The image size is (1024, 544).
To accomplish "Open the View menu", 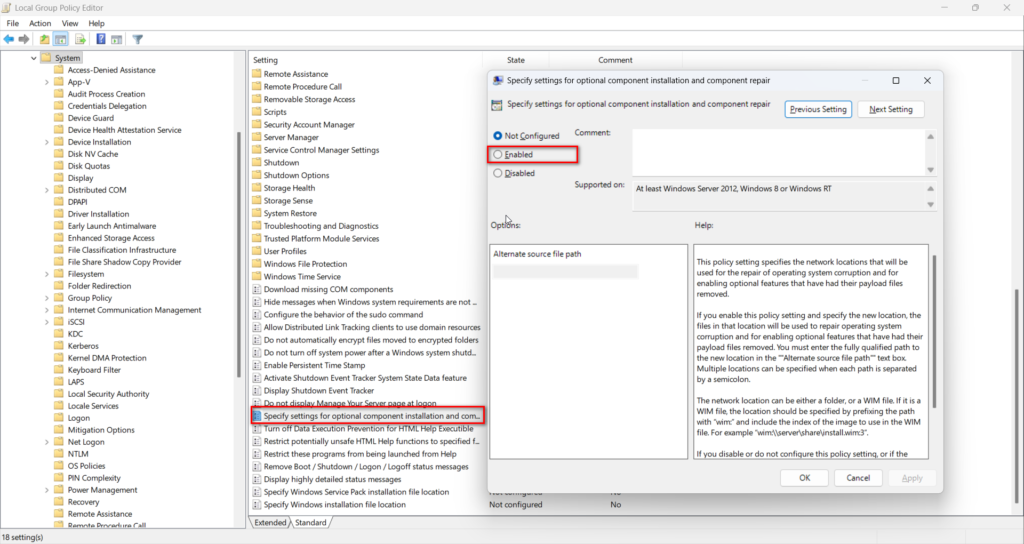I will click(x=70, y=24).
